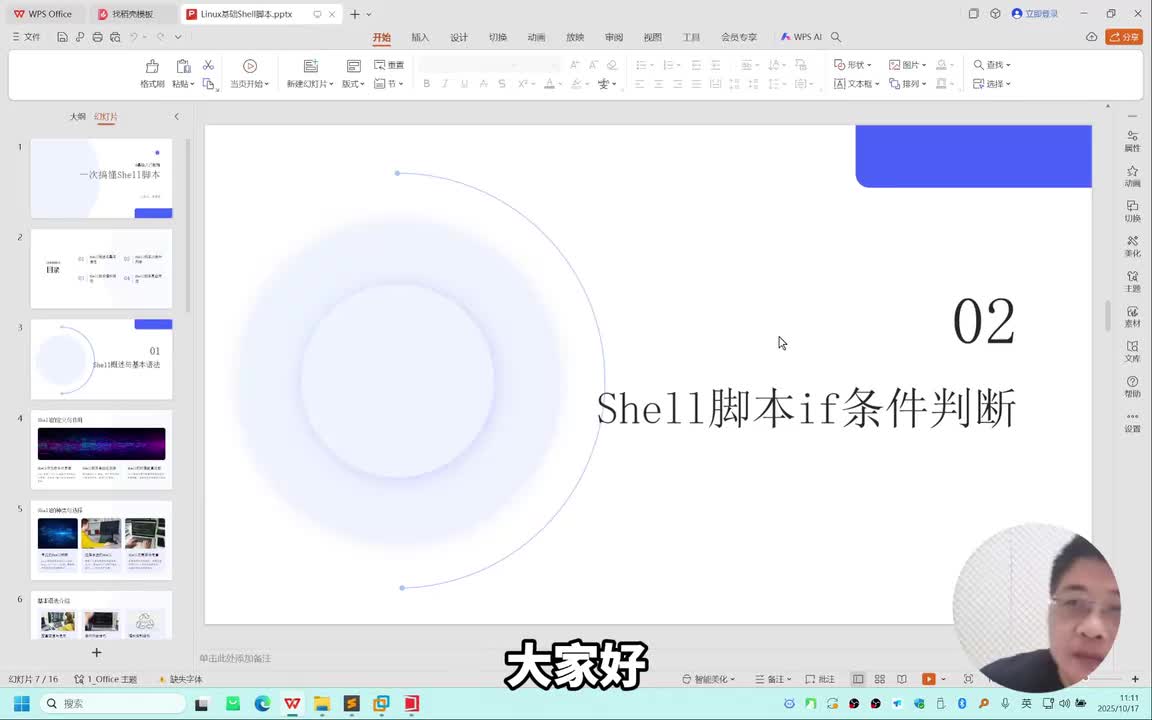
Task: Click the Print icon in quick access toolbar
Action: coord(97,37)
